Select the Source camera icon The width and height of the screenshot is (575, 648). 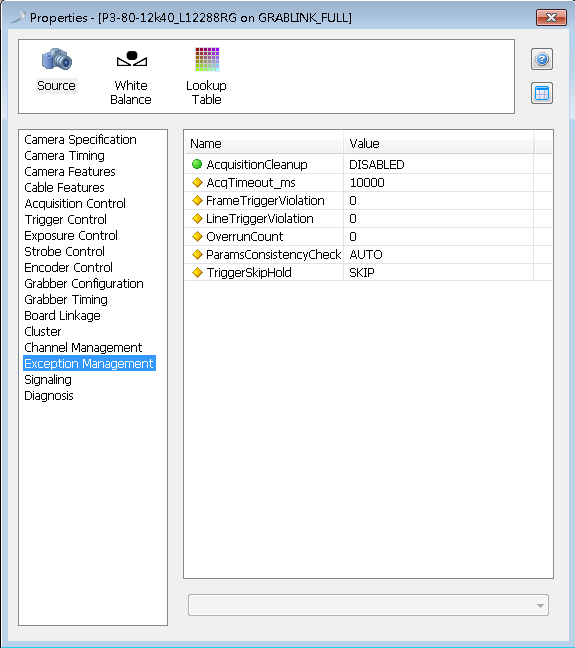click(57, 60)
